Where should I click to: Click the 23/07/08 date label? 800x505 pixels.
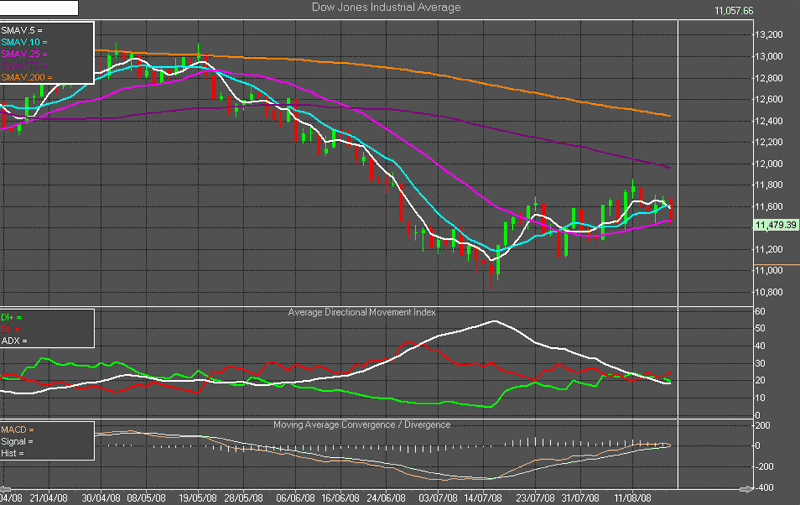click(535, 498)
